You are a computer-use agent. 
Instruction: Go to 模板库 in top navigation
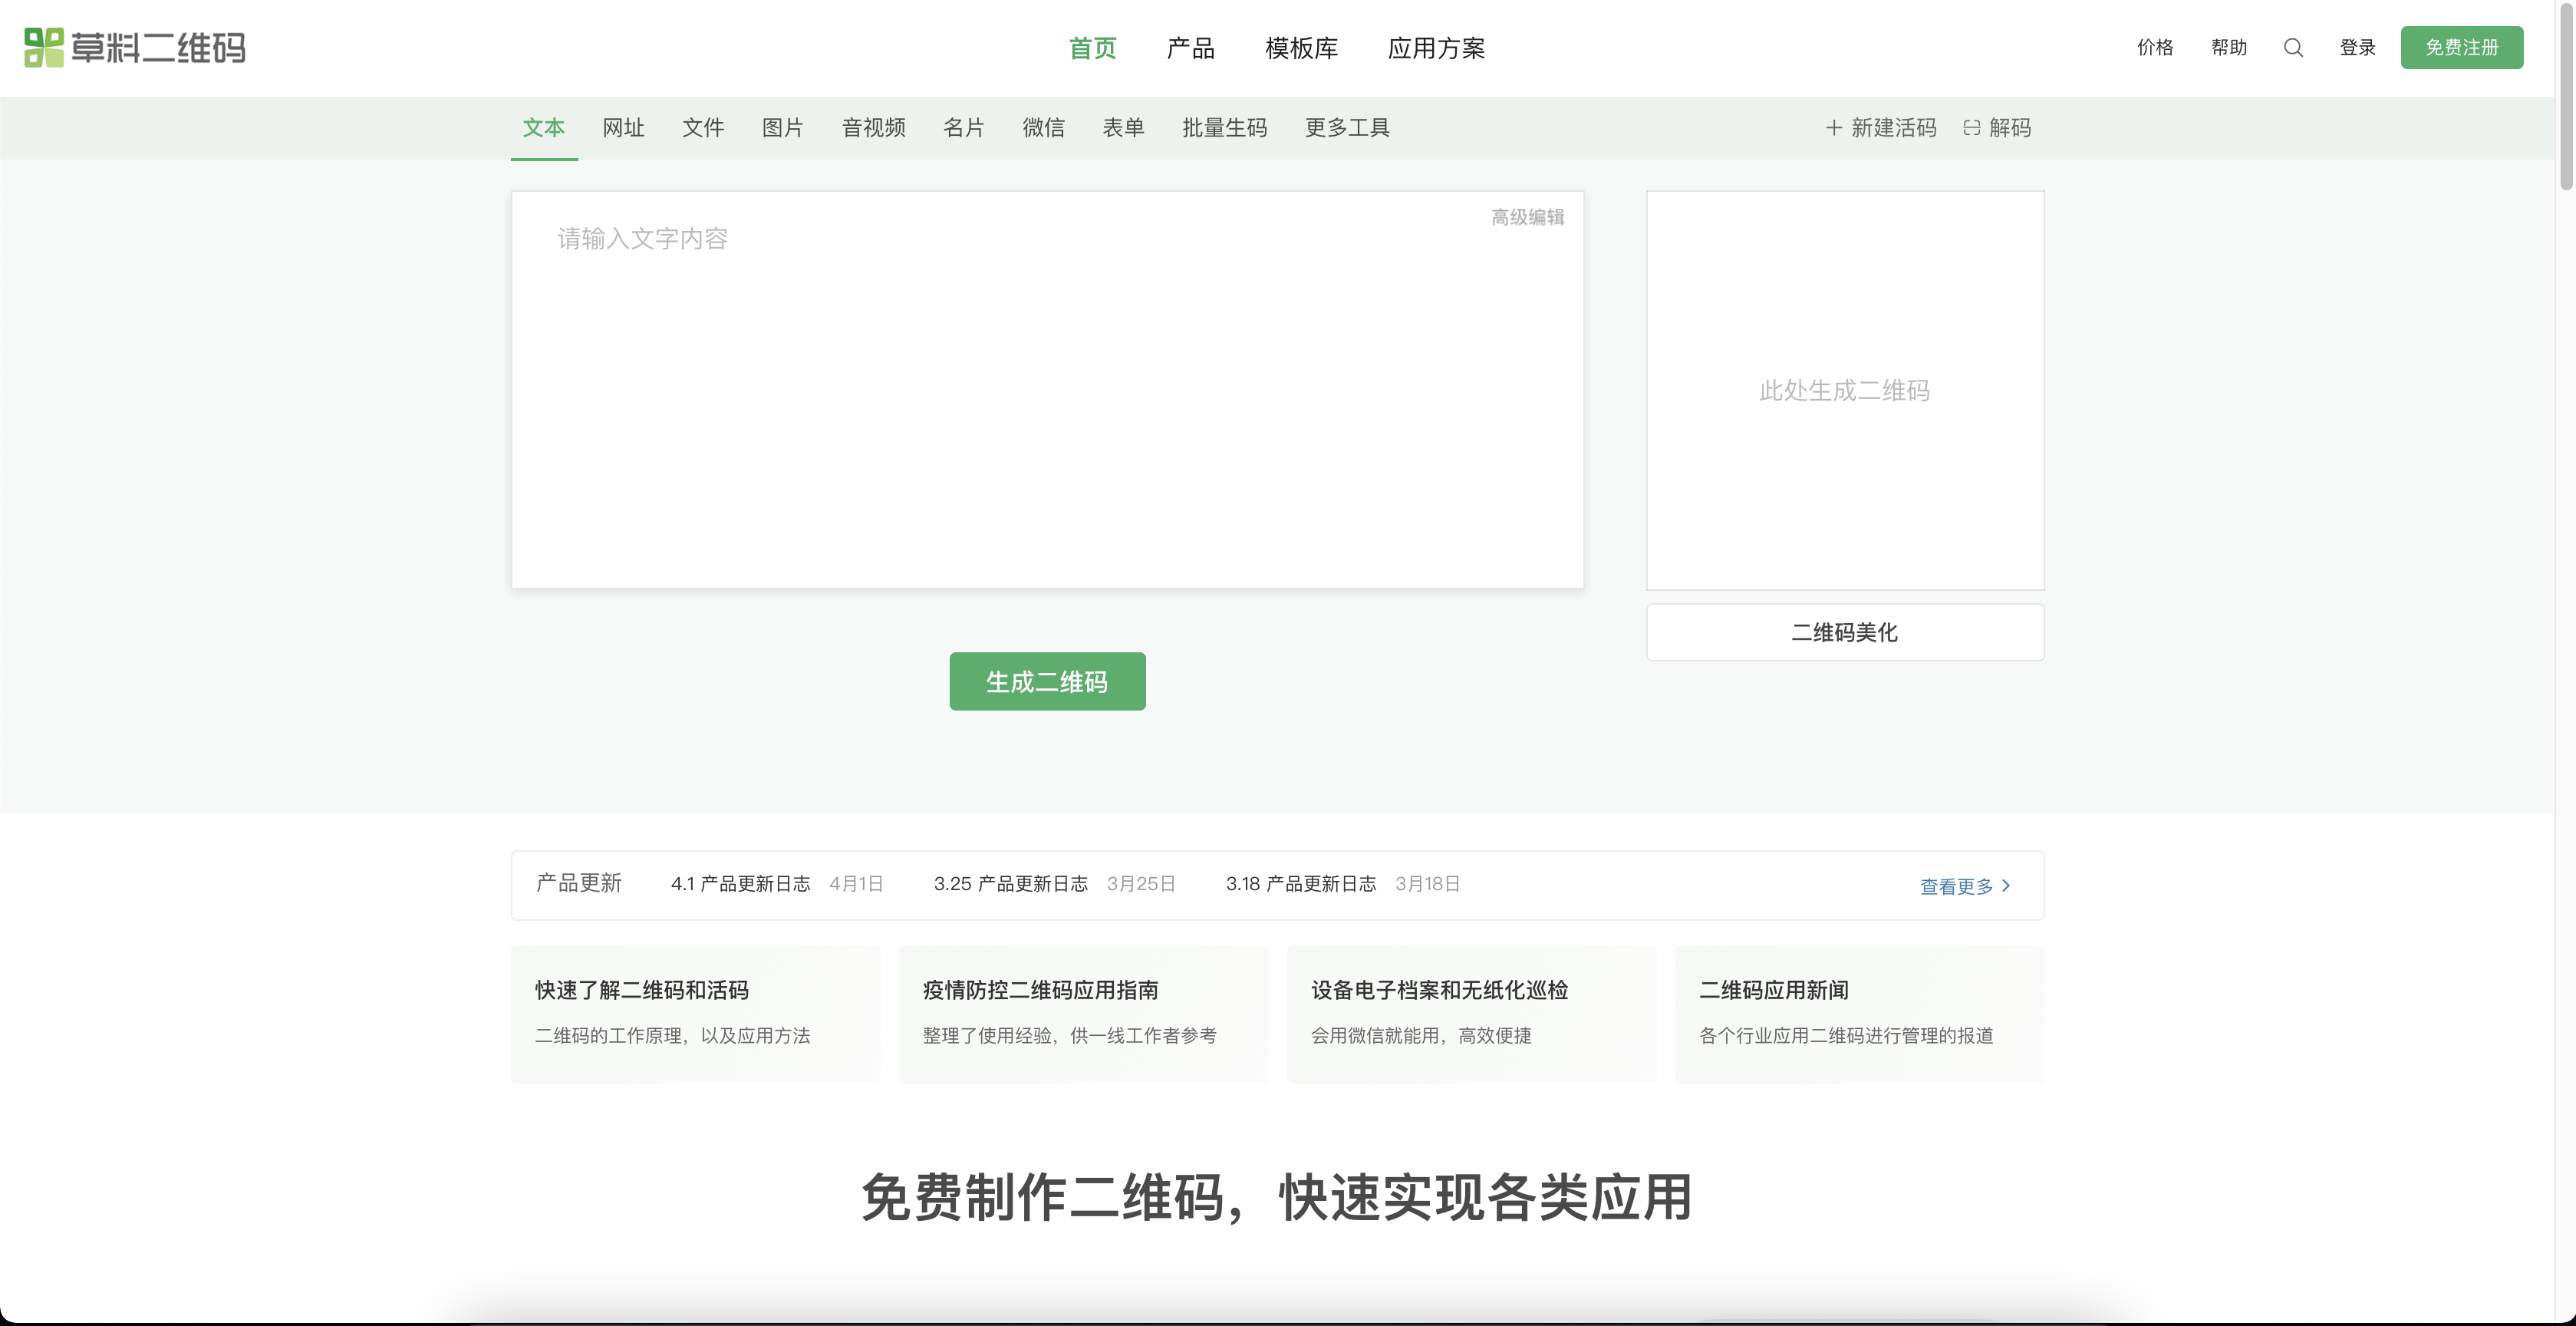point(1300,48)
